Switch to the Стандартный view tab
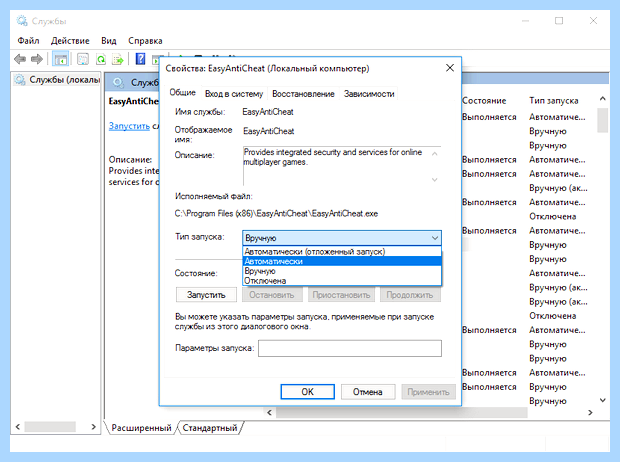Viewport: 620px width, 462px height. pos(210,428)
